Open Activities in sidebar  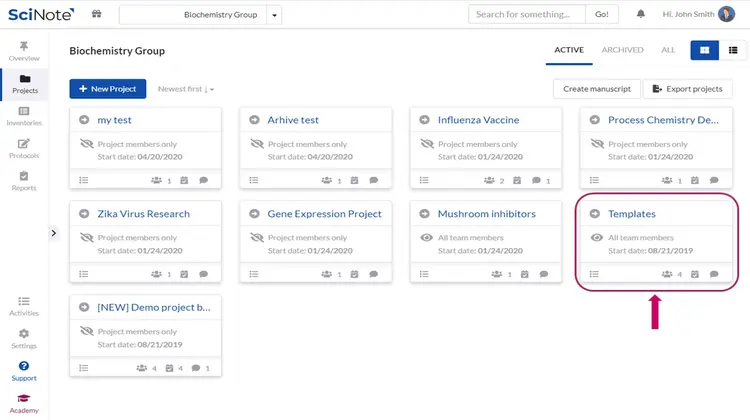coord(24,307)
